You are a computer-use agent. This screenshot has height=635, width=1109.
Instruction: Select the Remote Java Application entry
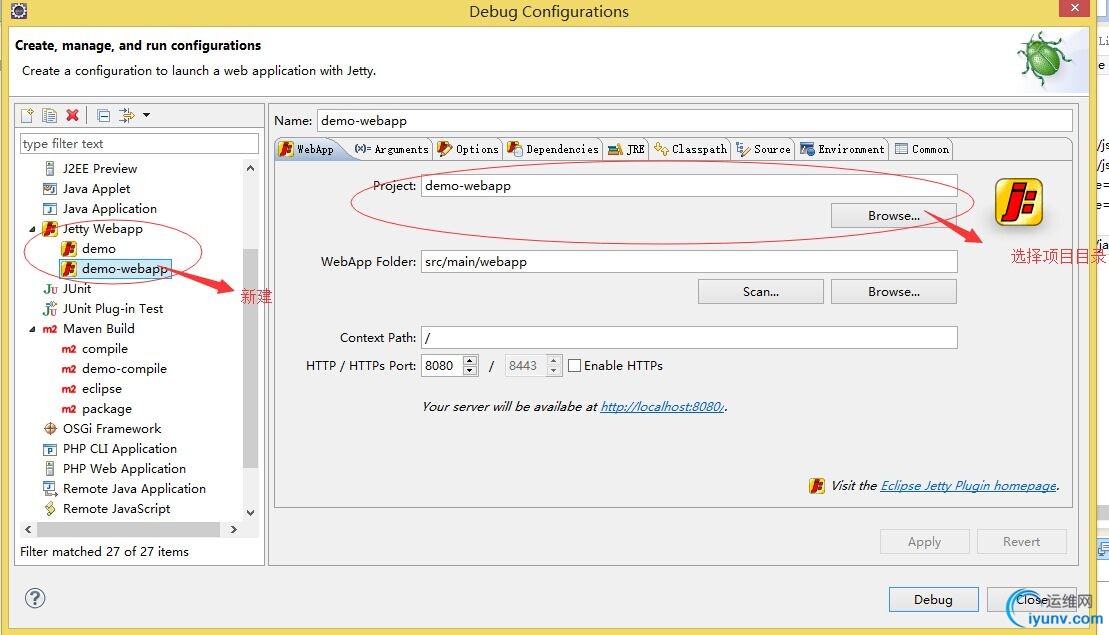134,489
